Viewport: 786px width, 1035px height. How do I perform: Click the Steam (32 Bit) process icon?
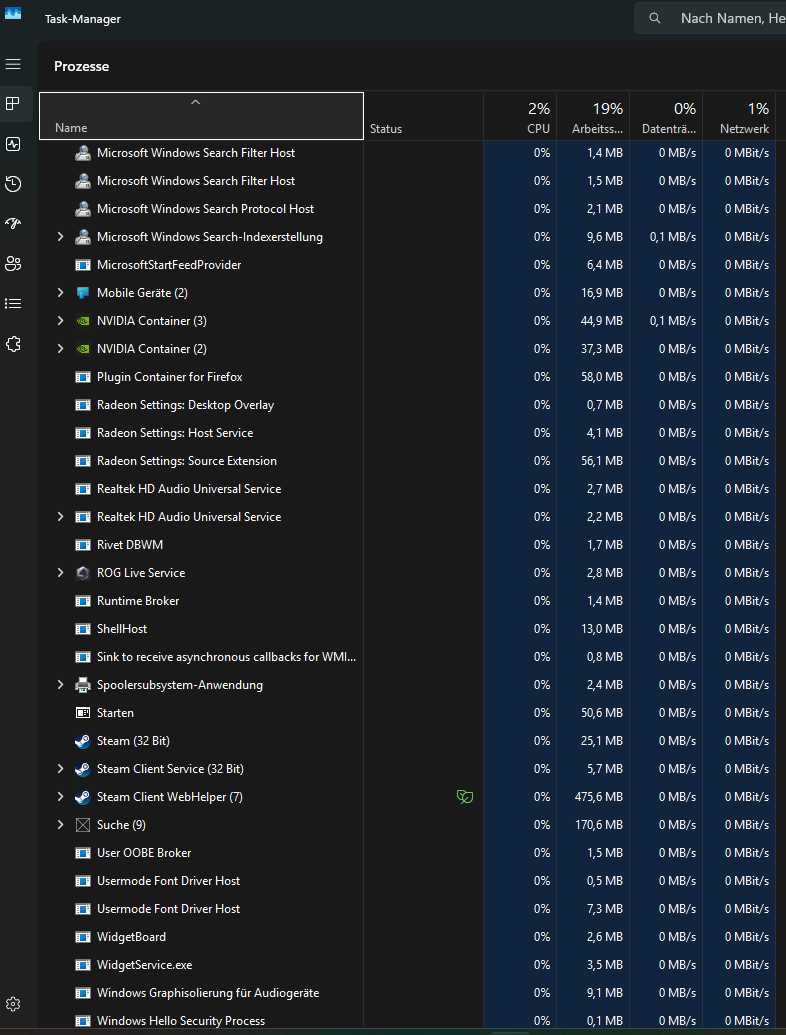(82, 741)
